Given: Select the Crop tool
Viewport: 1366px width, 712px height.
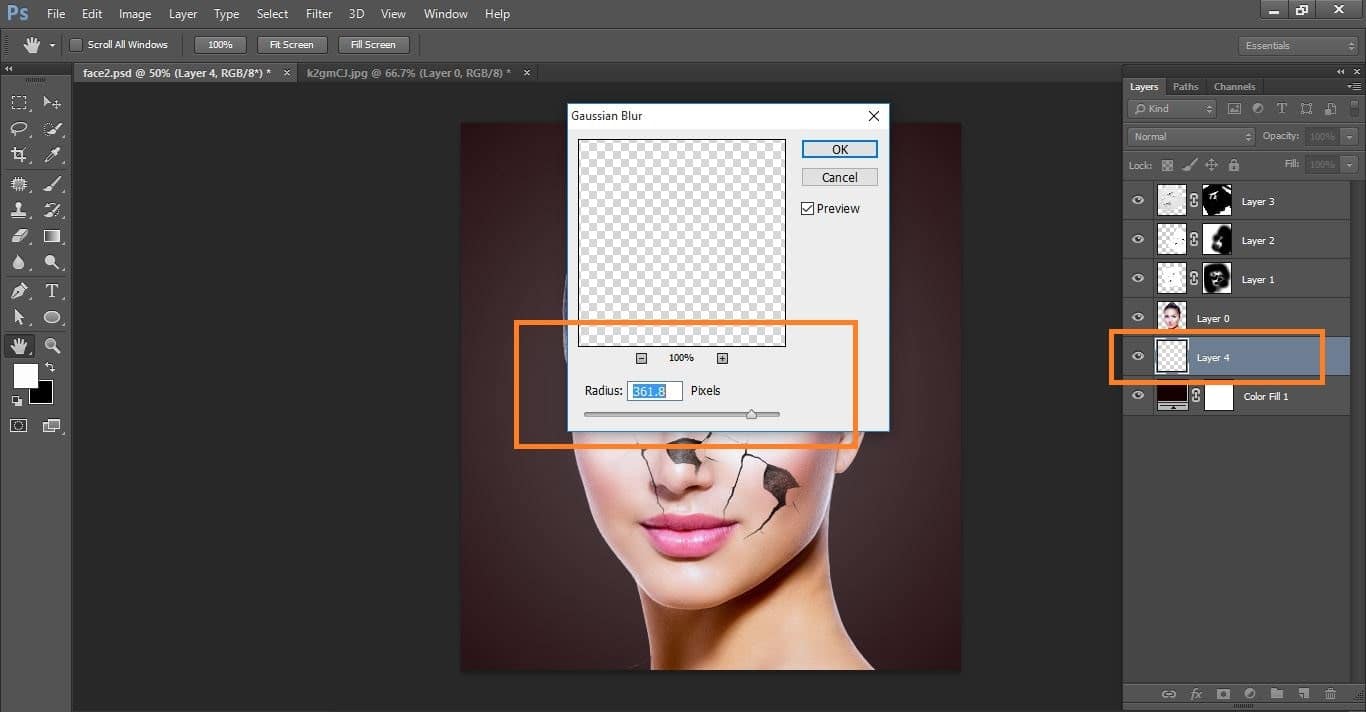Looking at the screenshot, I should (19, 155).
